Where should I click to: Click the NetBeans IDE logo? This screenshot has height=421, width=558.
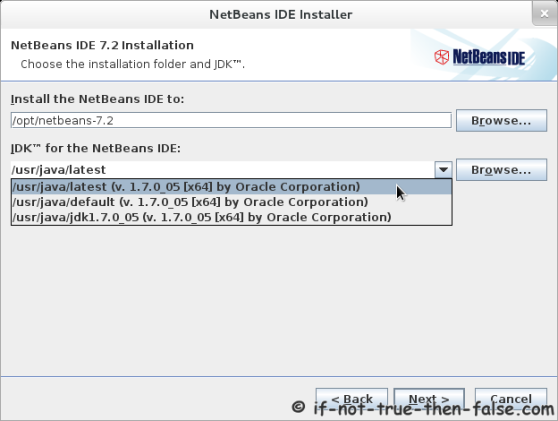coord(479,57)
